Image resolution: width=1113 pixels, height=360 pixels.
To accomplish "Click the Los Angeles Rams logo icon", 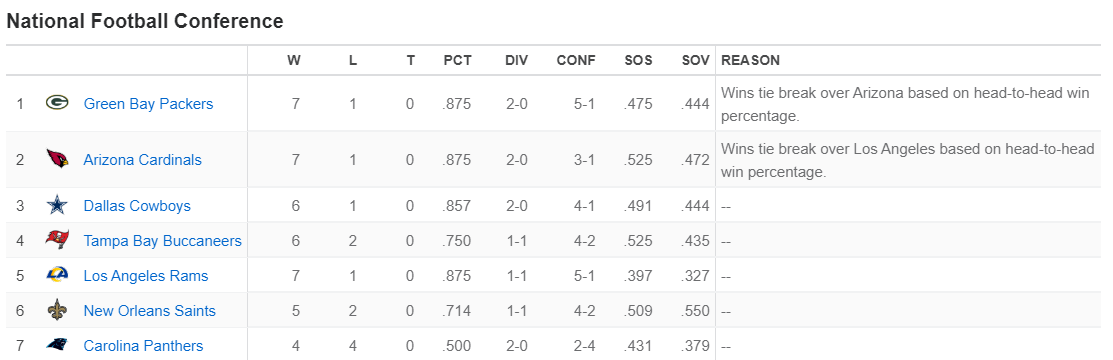I will [x=57, y=275].
